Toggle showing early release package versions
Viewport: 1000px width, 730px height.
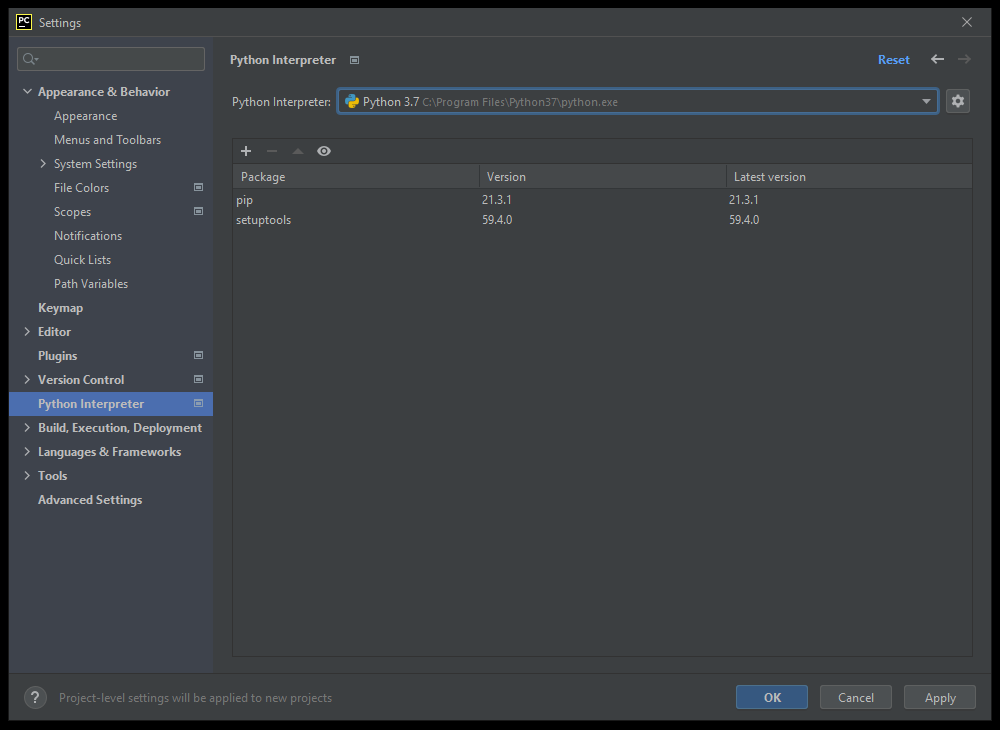[x=323, y=151]
